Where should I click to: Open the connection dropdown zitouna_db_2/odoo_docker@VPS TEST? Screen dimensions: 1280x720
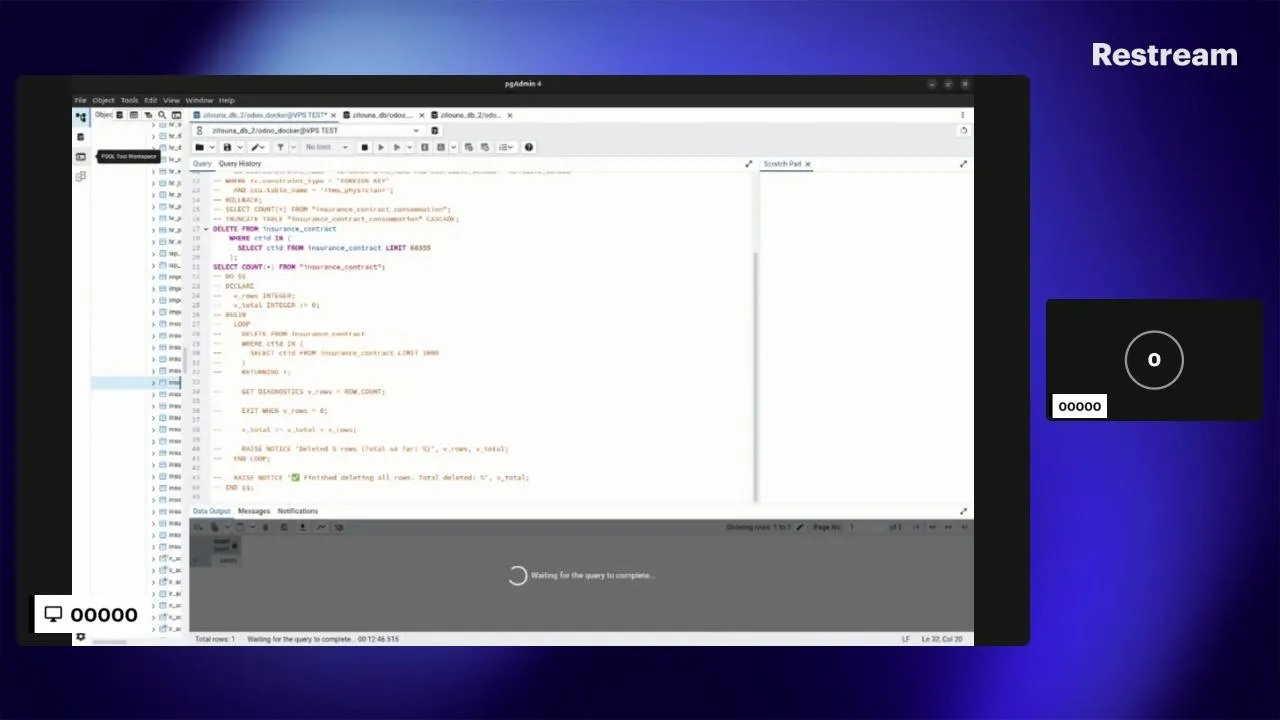pos(315,130)
